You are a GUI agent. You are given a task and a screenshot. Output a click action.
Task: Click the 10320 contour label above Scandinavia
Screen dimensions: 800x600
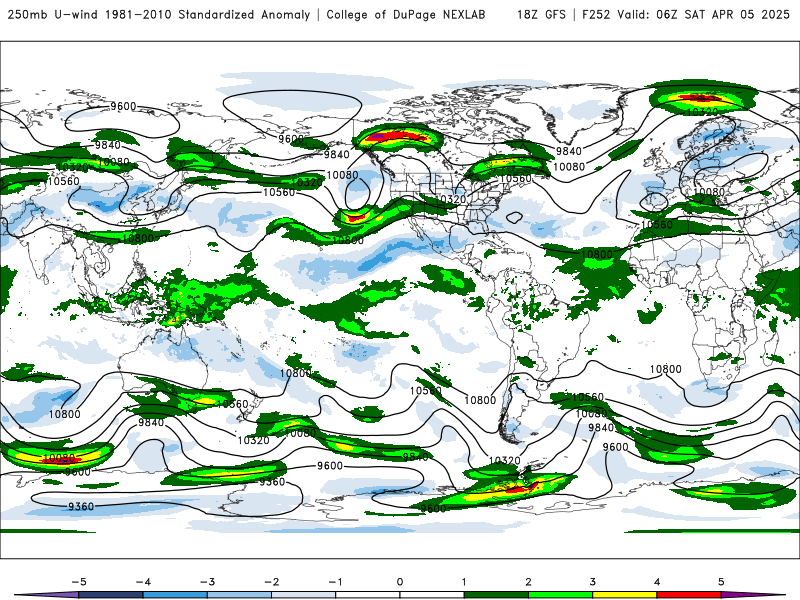(703, 112)
